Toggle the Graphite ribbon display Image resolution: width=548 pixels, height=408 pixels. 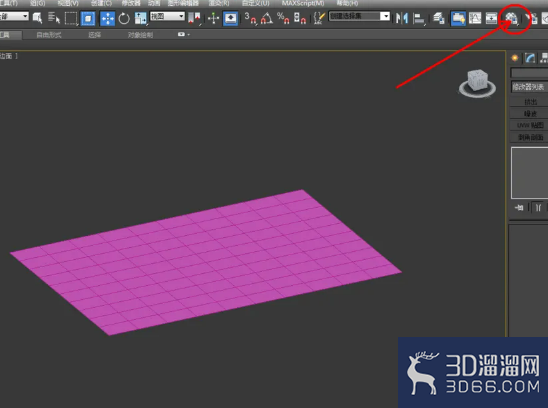[458, 18]
